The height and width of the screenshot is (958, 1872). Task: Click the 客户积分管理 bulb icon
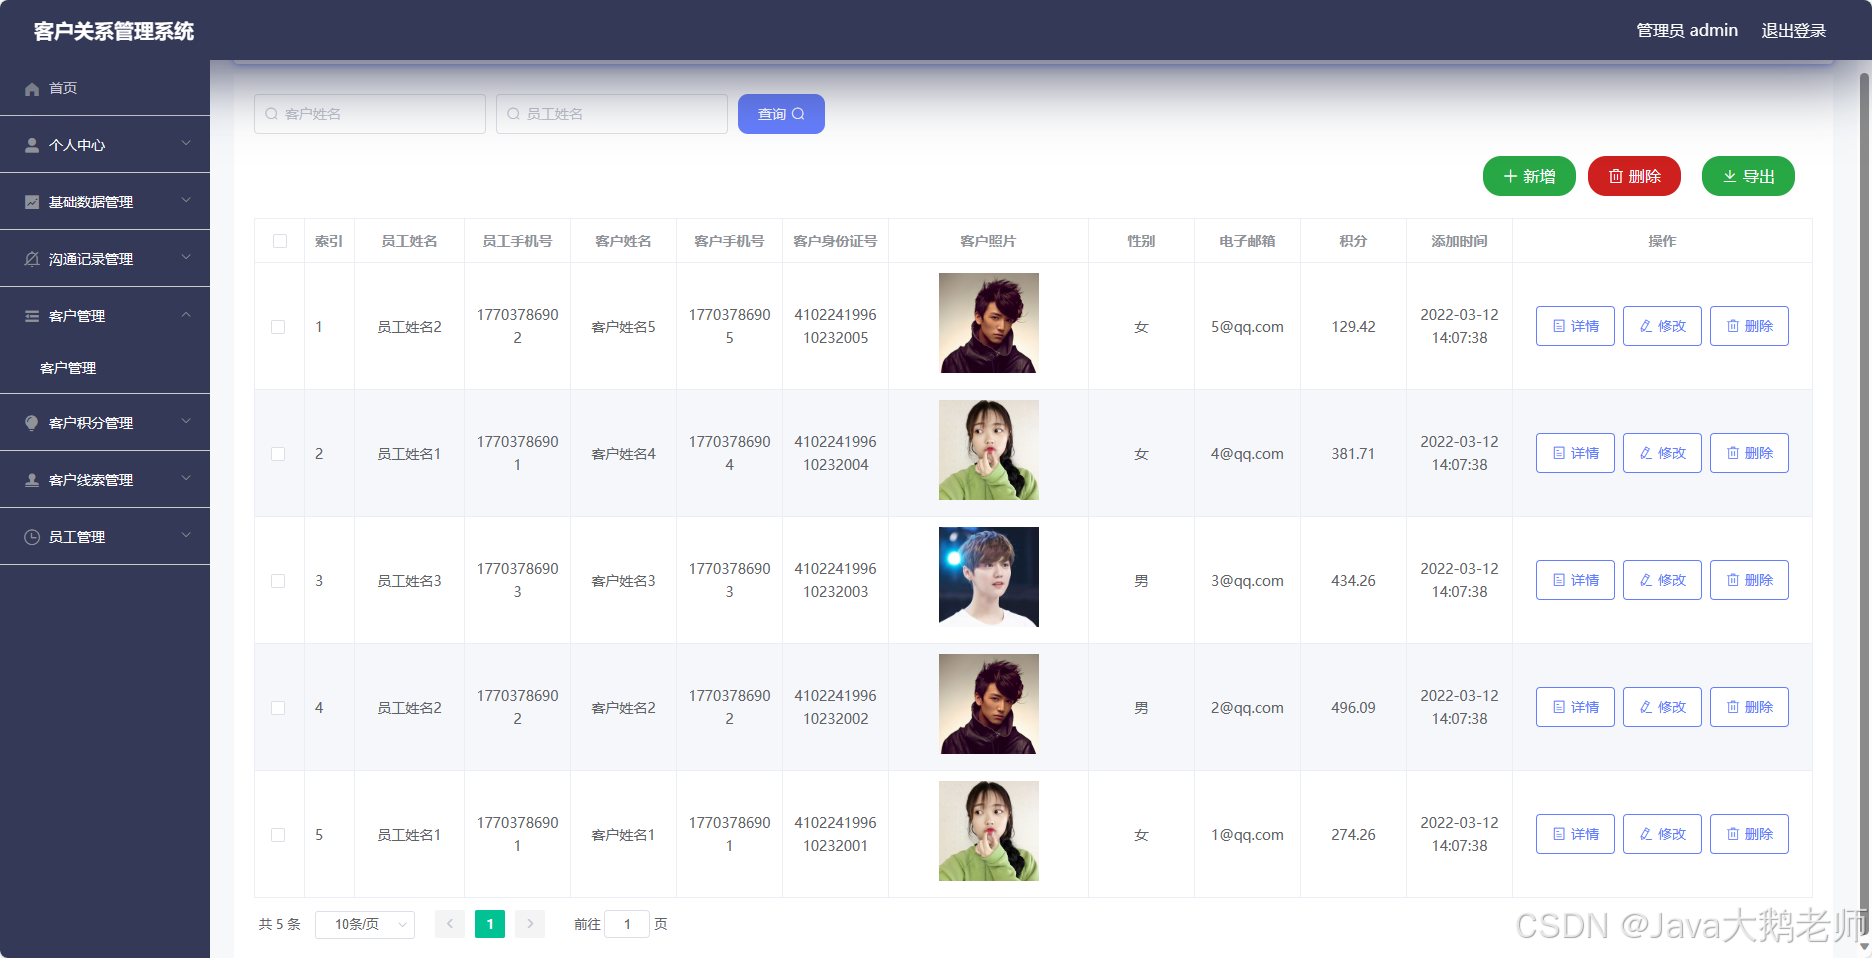pyautogui.click(x=32, y=423)
